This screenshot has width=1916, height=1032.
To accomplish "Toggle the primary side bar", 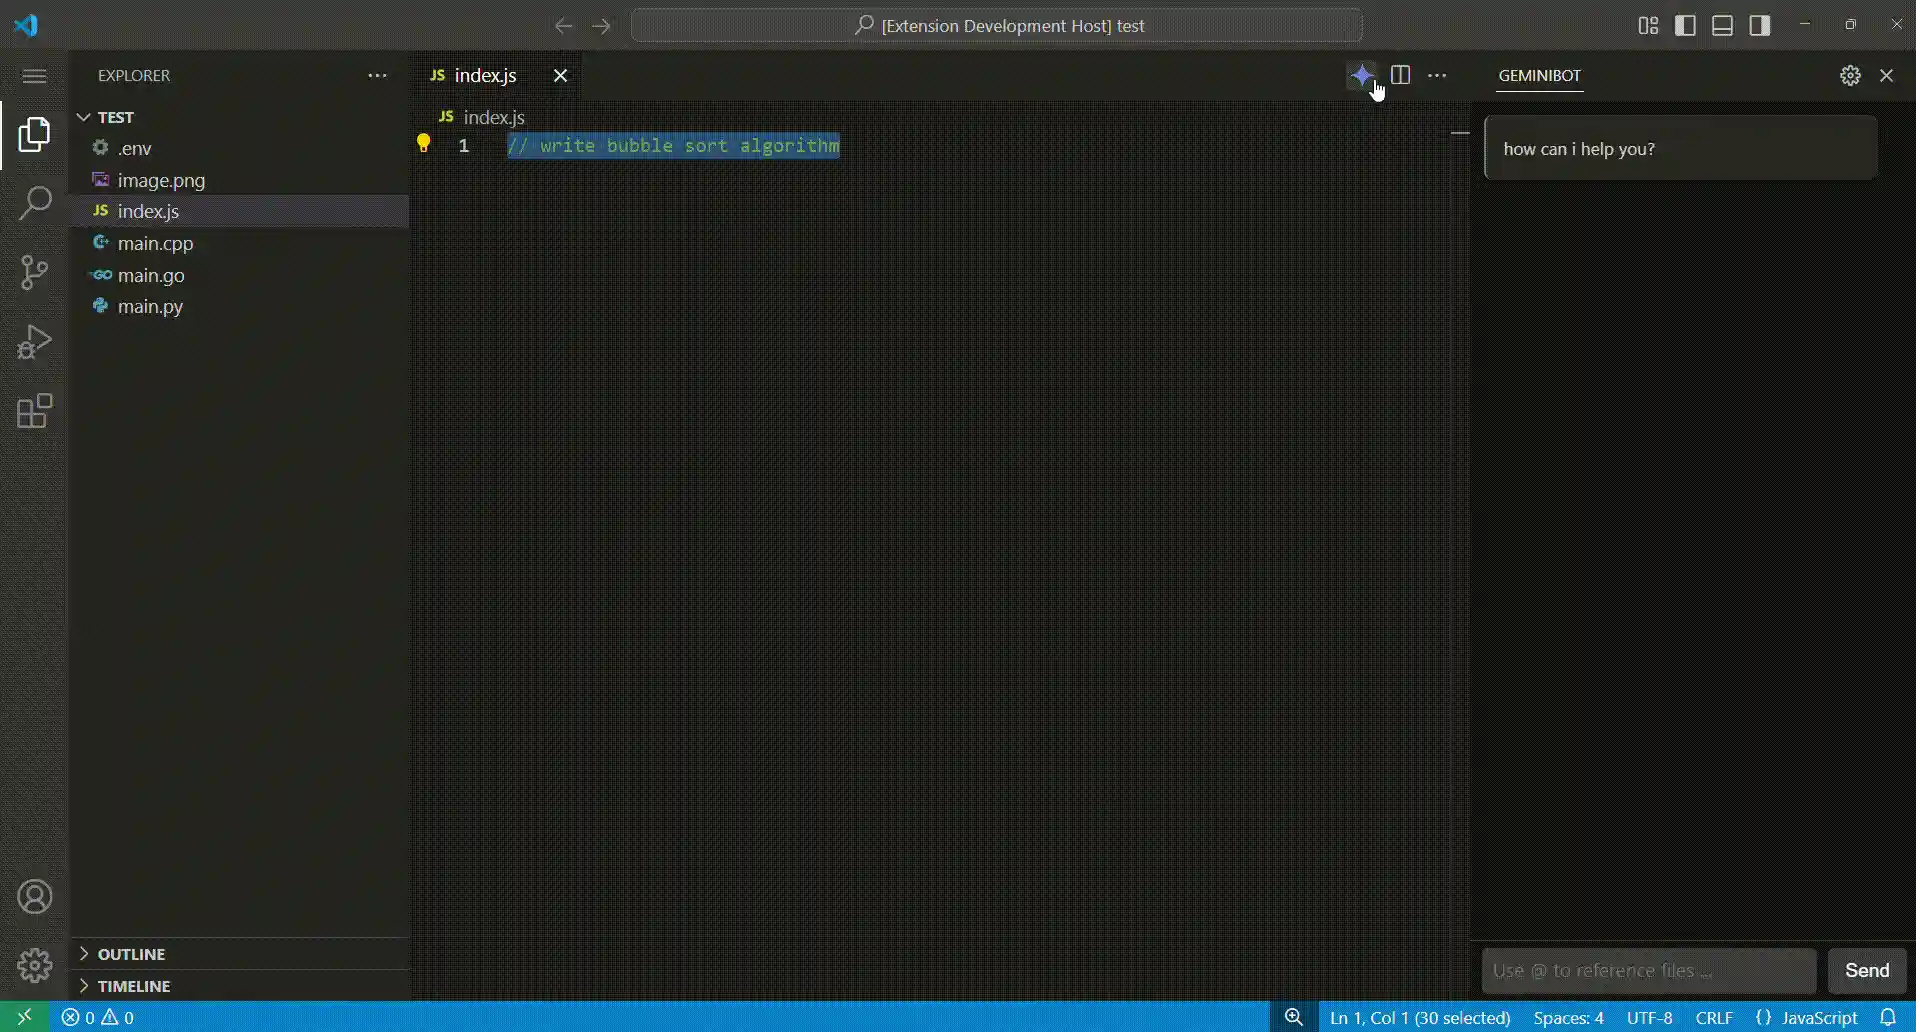I will (1685, 25).
